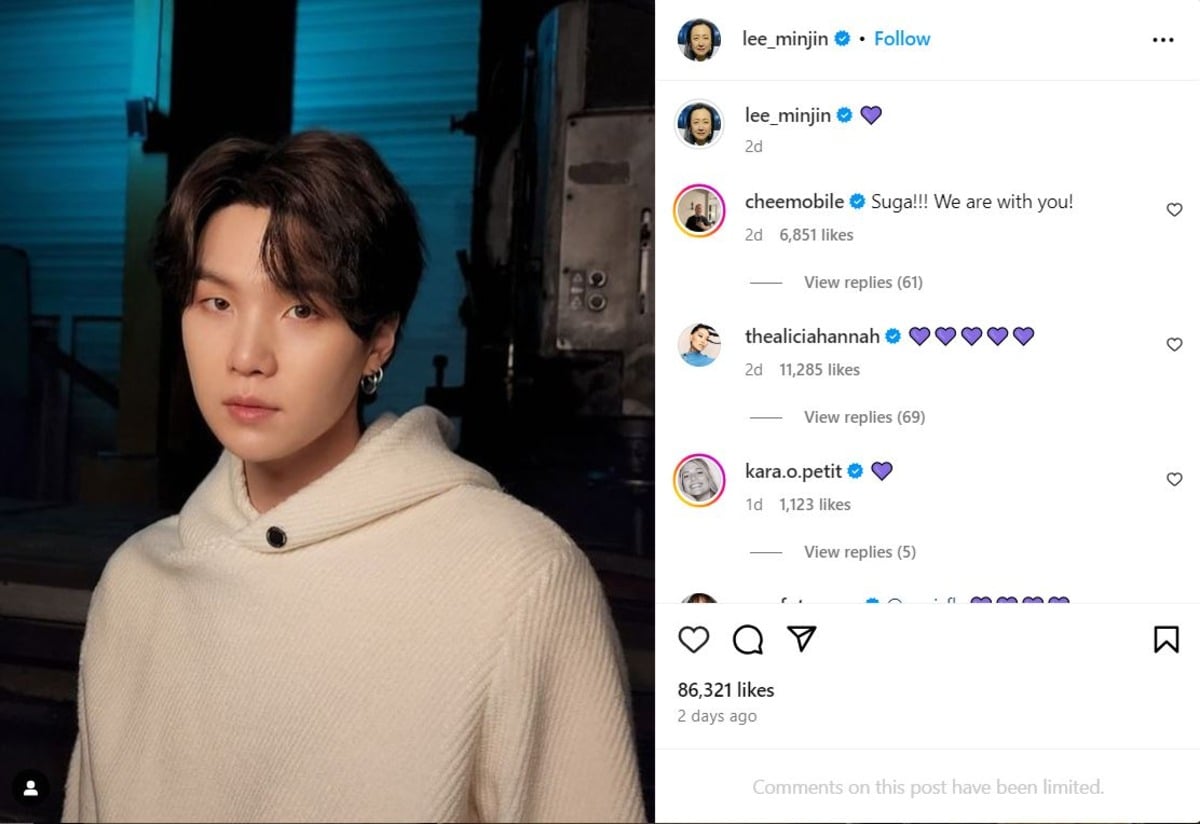Open the three-dots more options menu

point(1163,40)
